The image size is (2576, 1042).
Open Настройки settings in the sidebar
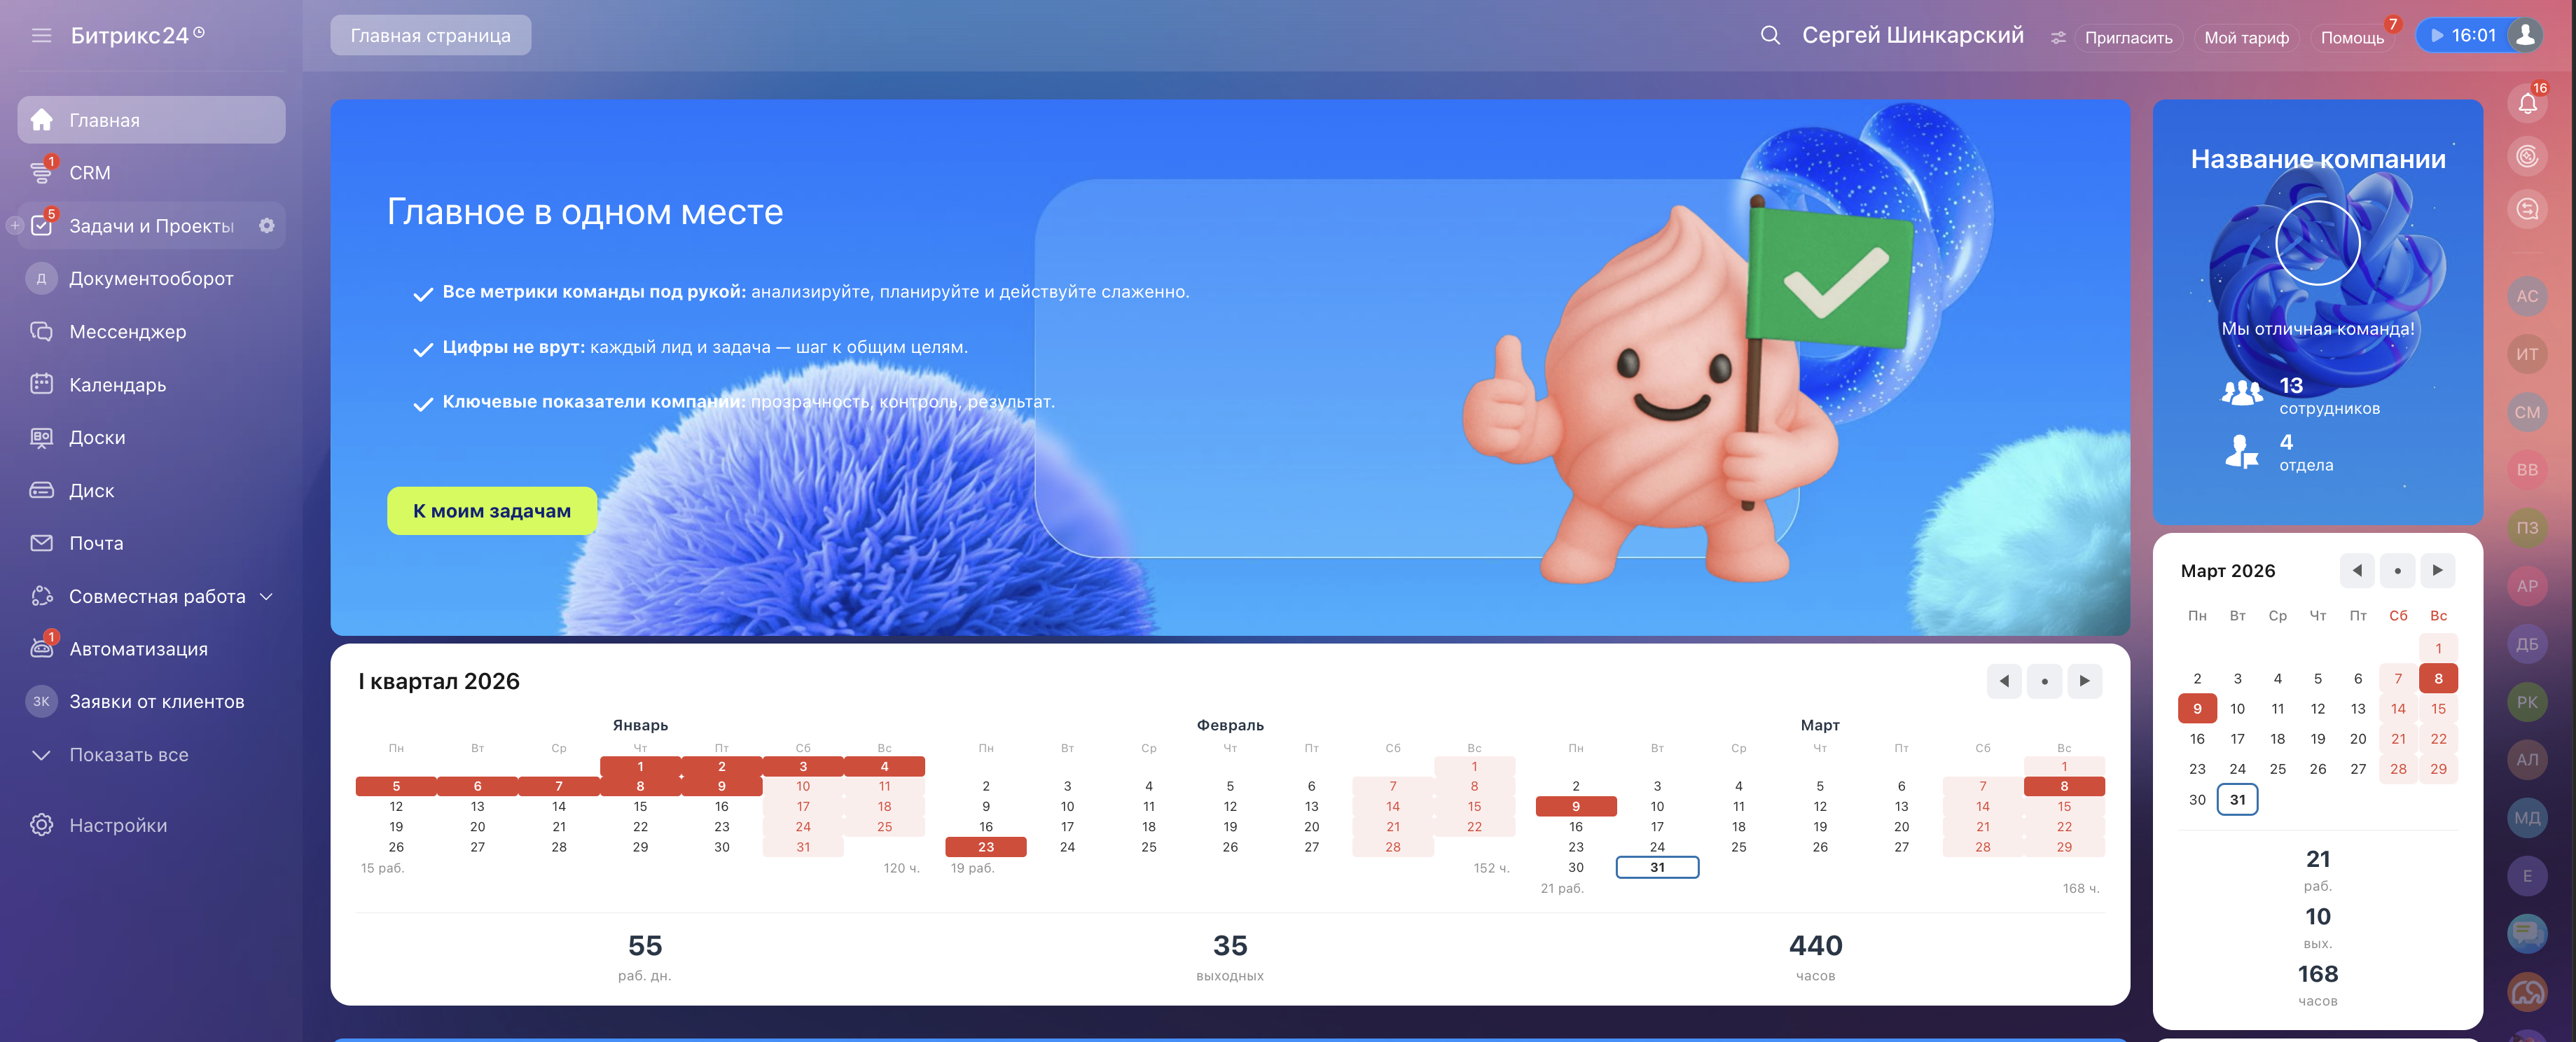coord(117,826)
